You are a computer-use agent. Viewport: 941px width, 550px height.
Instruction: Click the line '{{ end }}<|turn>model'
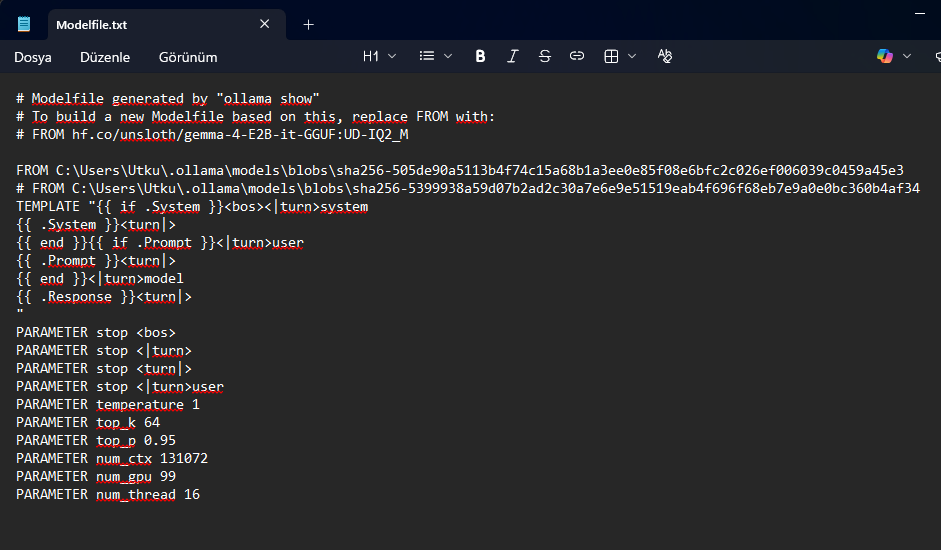pos(100,279)
